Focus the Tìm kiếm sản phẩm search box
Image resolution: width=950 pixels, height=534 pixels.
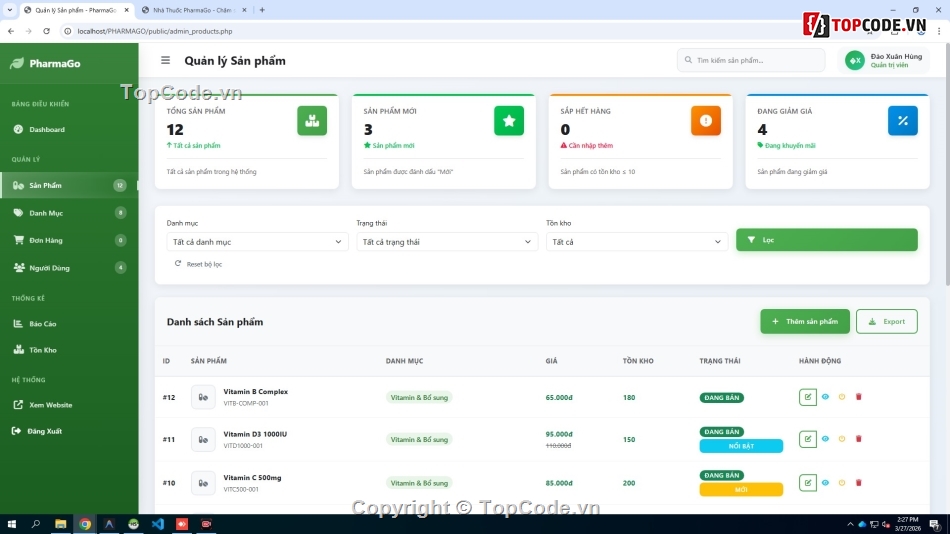751,60
